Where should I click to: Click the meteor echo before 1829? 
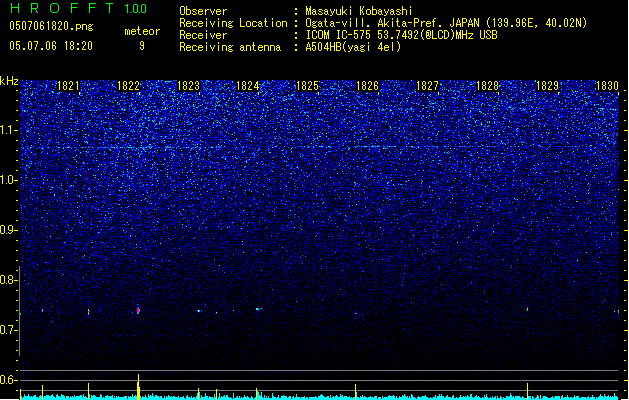pos(528,309)
